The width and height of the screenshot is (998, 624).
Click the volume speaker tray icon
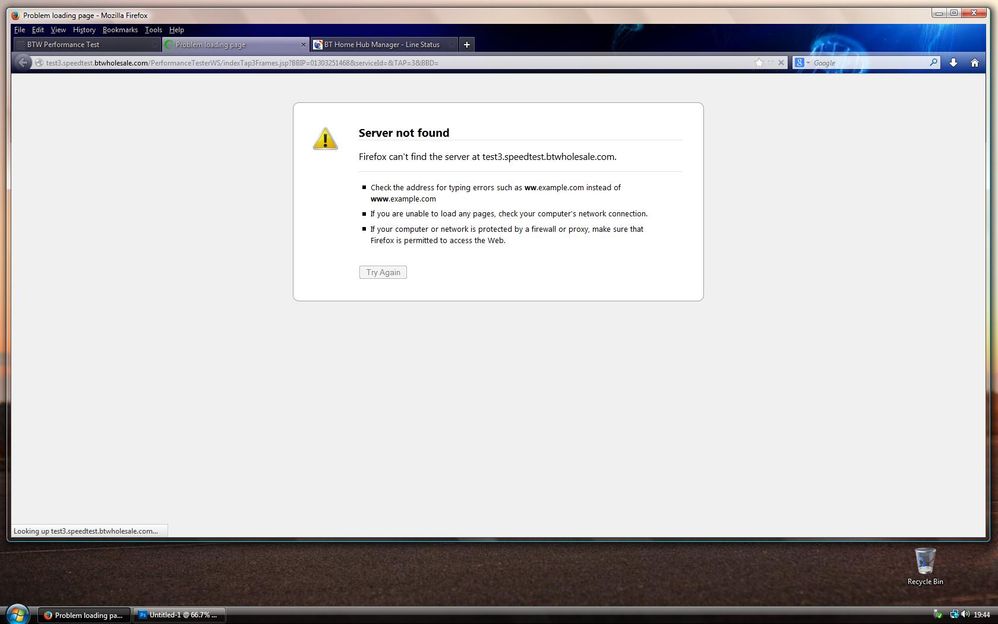(x=965, y=614)
